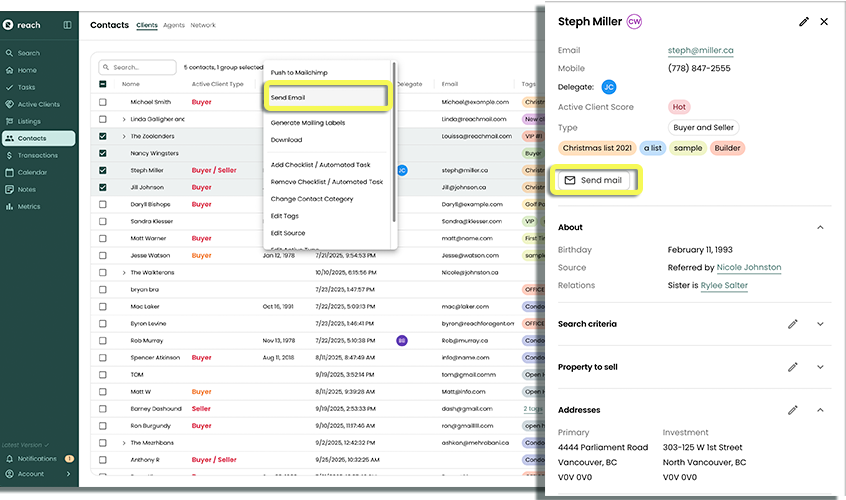Image resolution: width=846 pixels, height=500 pixels.
Task: Click the pencil icon beside Steph Miller
Action: click(804, 22)
